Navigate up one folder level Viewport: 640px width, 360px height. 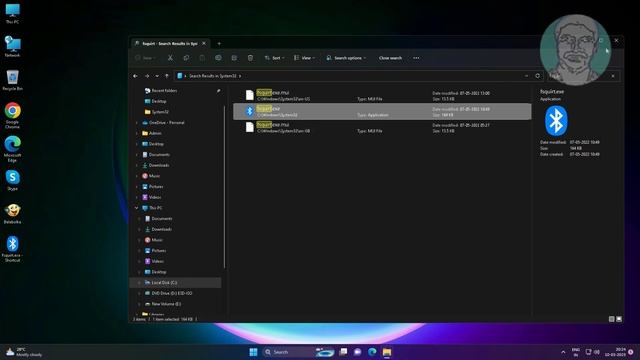167,76
